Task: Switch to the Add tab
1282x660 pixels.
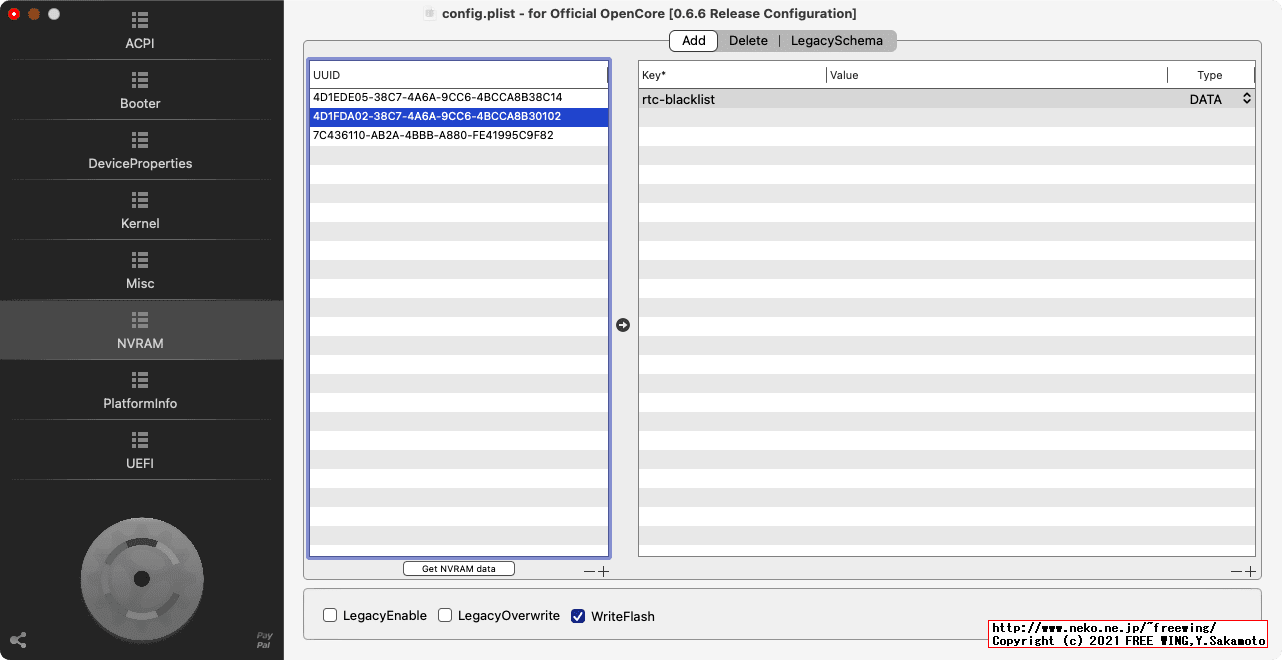Action: tap(693, 41)
